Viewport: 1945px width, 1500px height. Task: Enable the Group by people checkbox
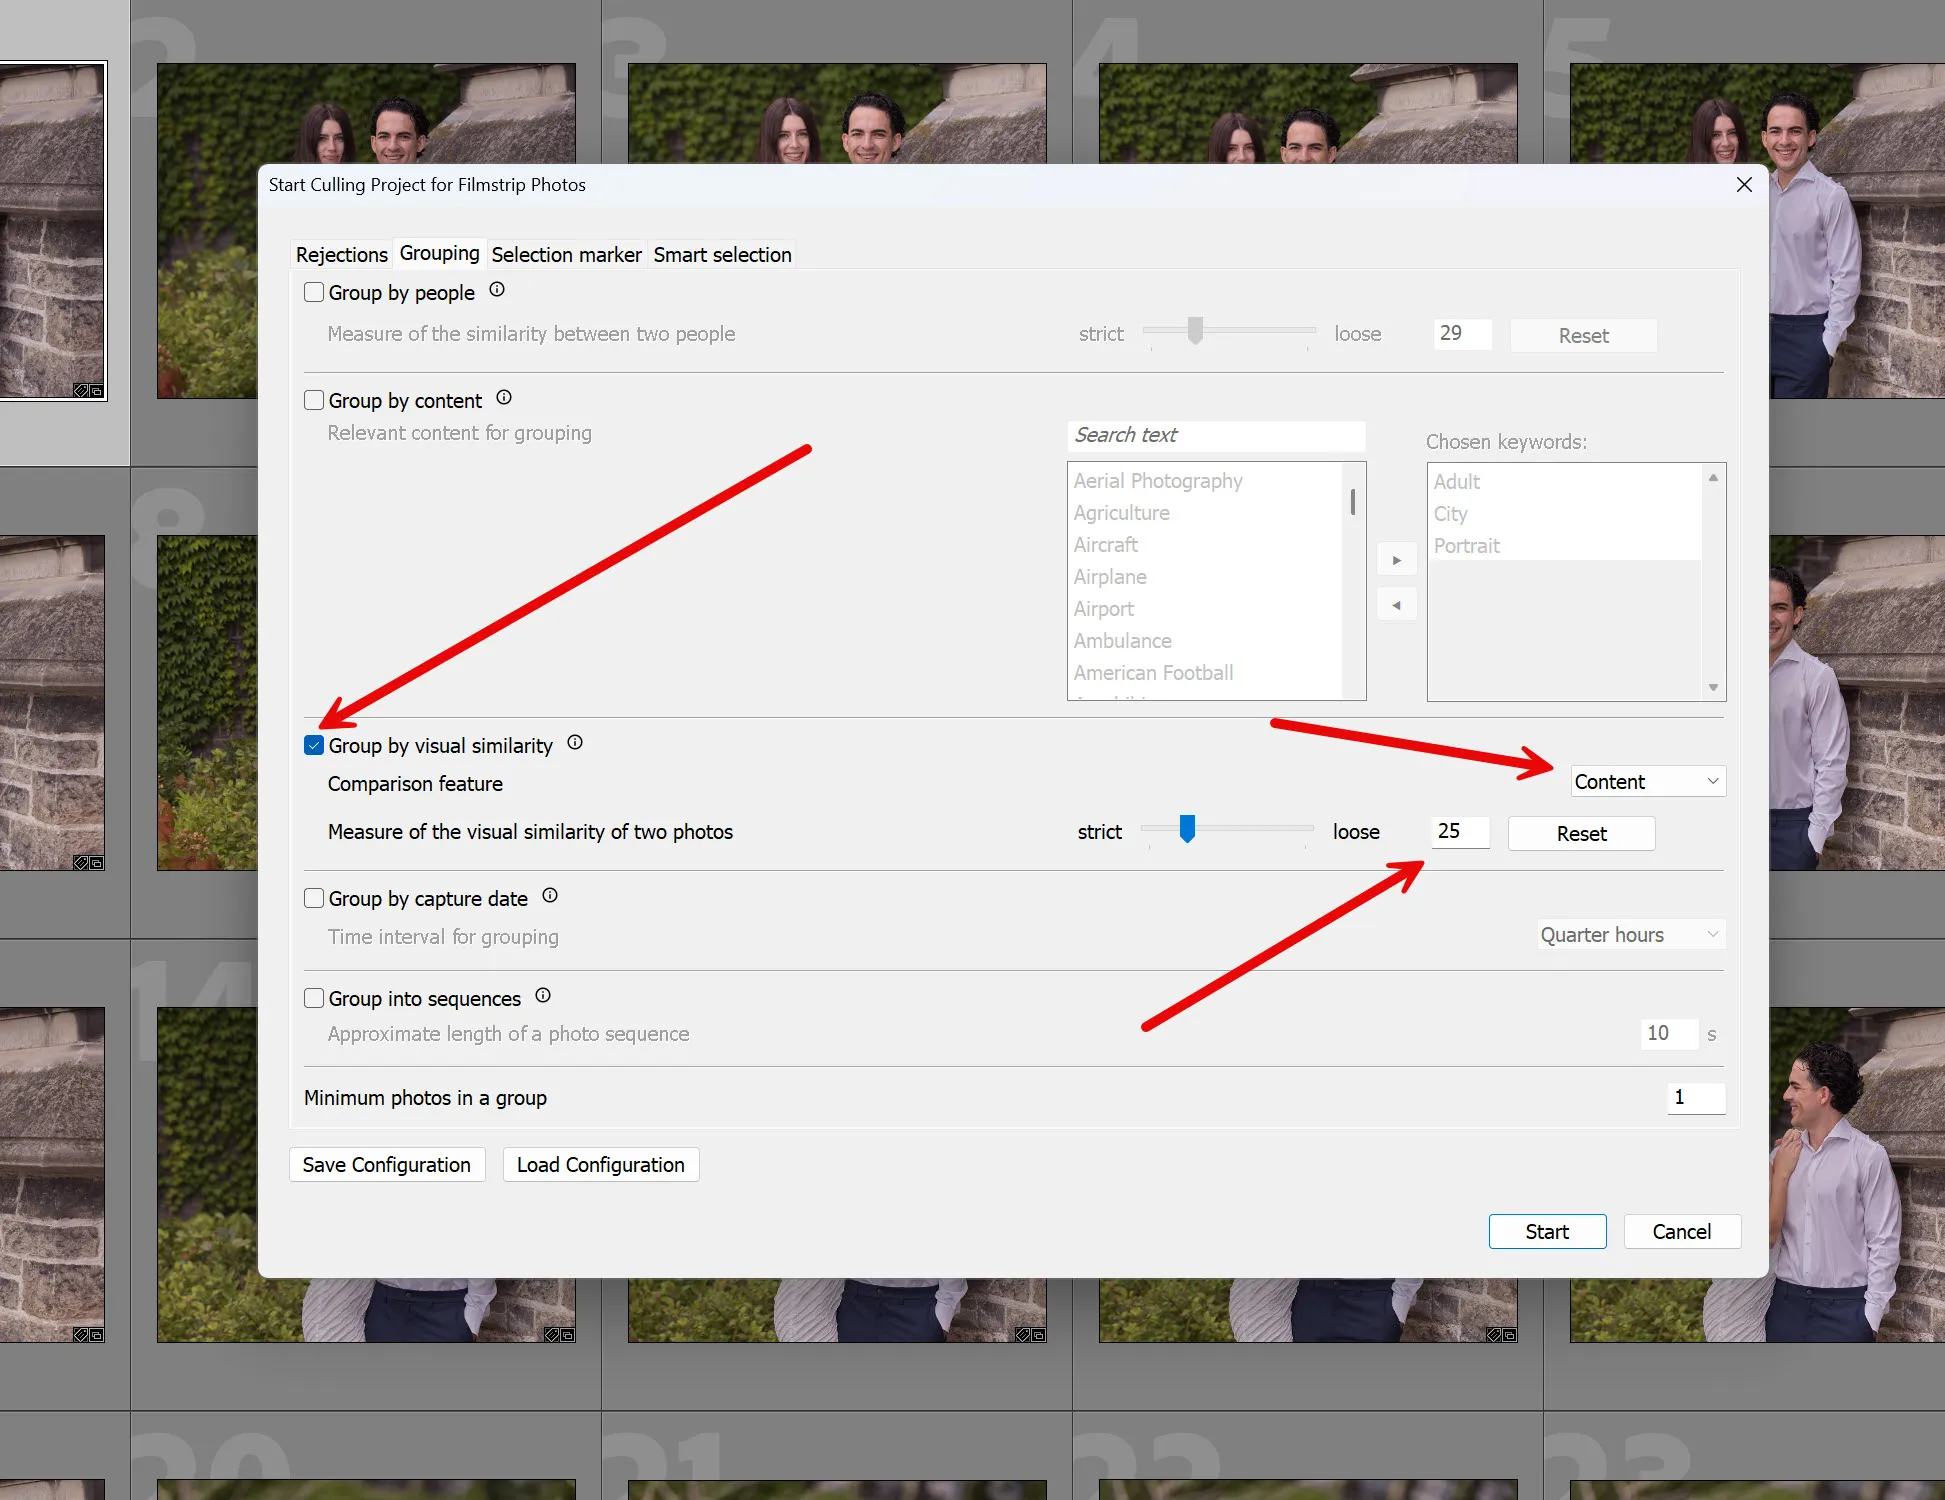pos(313,291)
